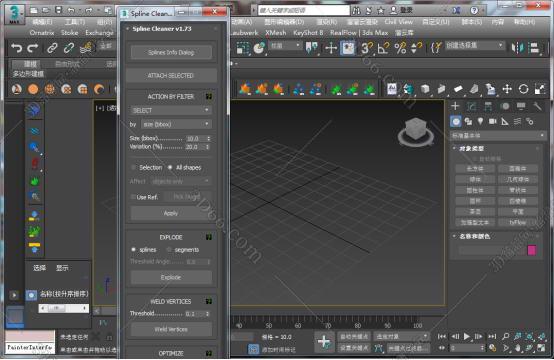Select the Link tool icon
This screenshot has width=554, height=360.
pyautogui.click(x=52, y=48)
